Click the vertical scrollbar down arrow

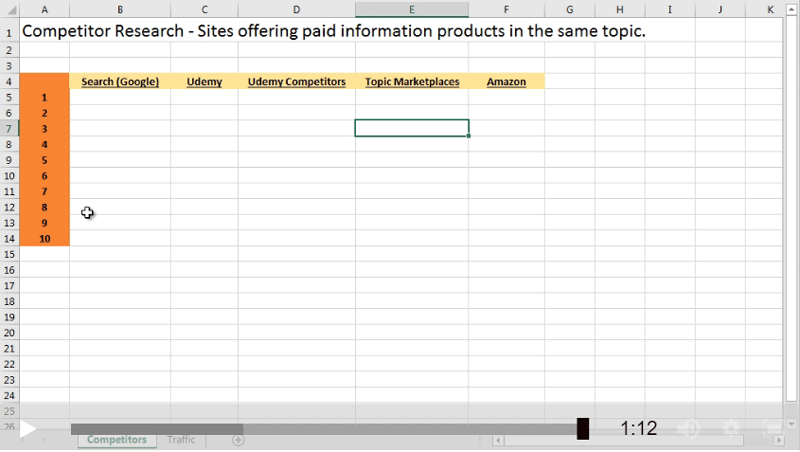coord(791,424)
